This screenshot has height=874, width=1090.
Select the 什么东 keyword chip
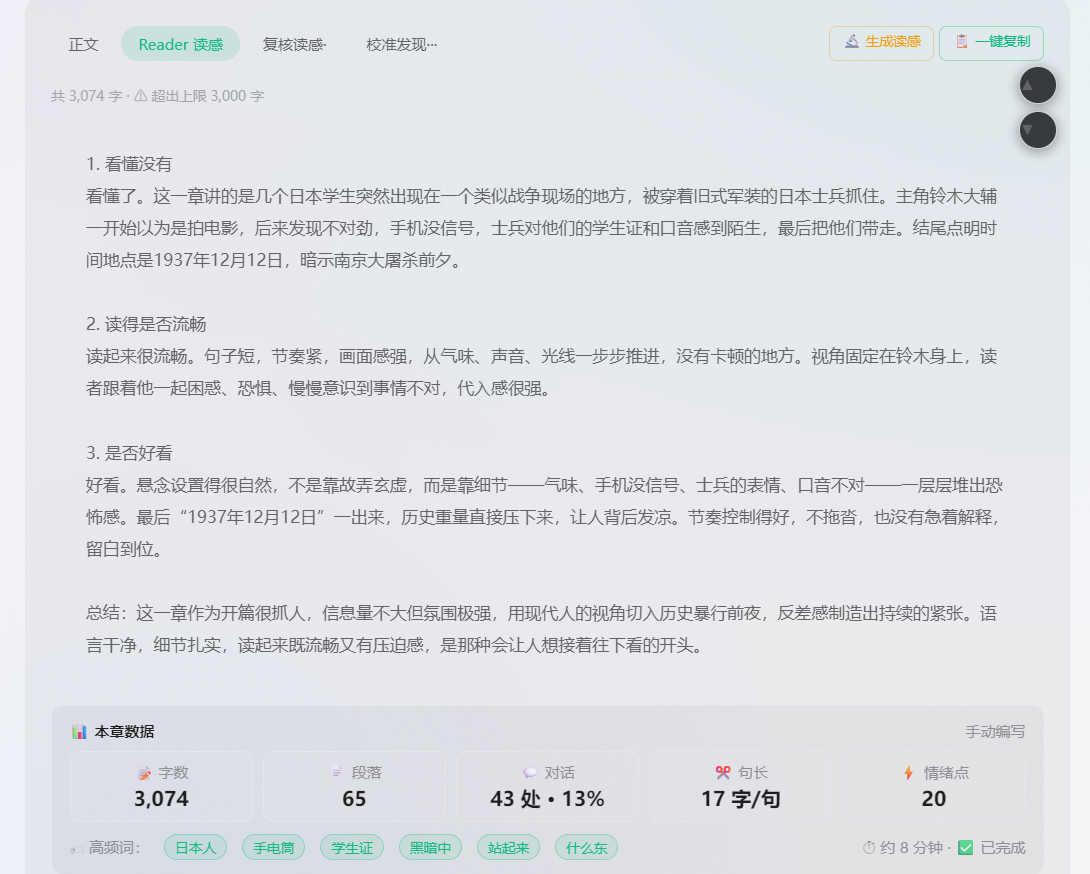point(586,848)
